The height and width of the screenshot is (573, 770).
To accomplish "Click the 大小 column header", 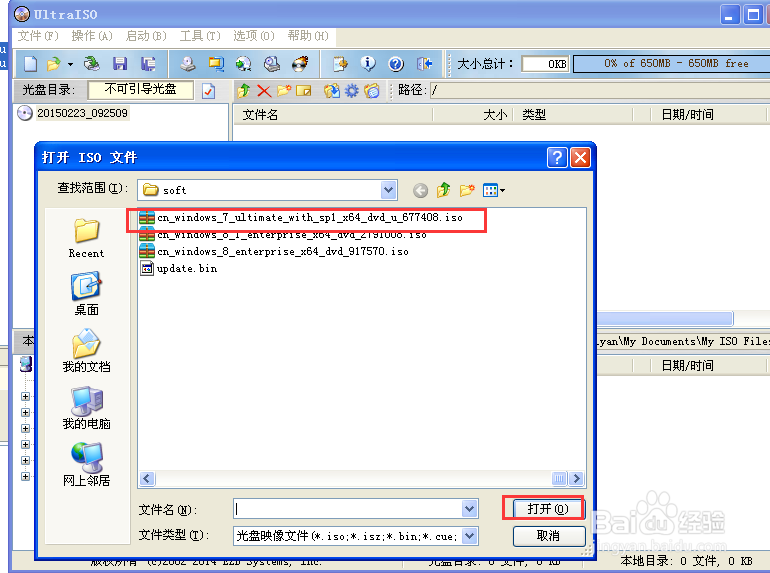I will (473, 115).
